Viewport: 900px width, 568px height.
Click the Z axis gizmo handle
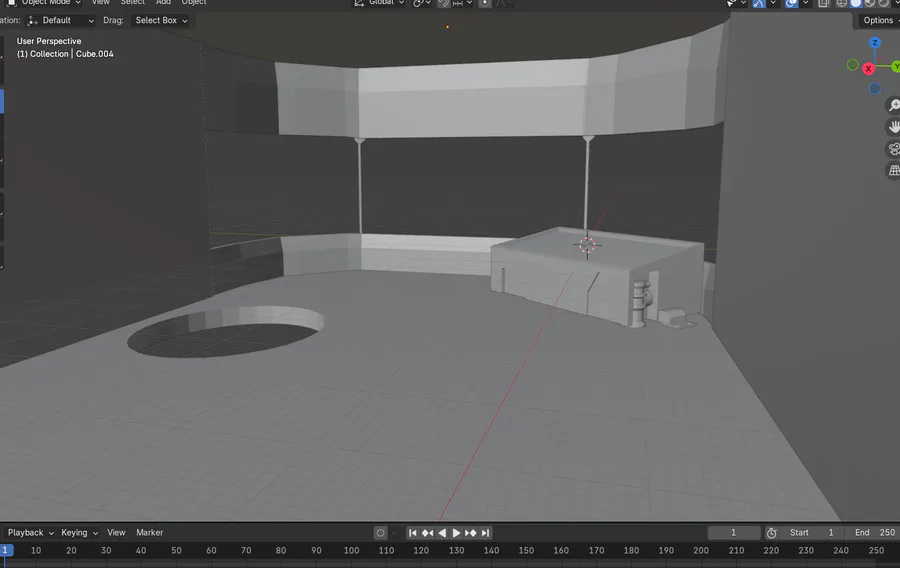pos(875,42)
